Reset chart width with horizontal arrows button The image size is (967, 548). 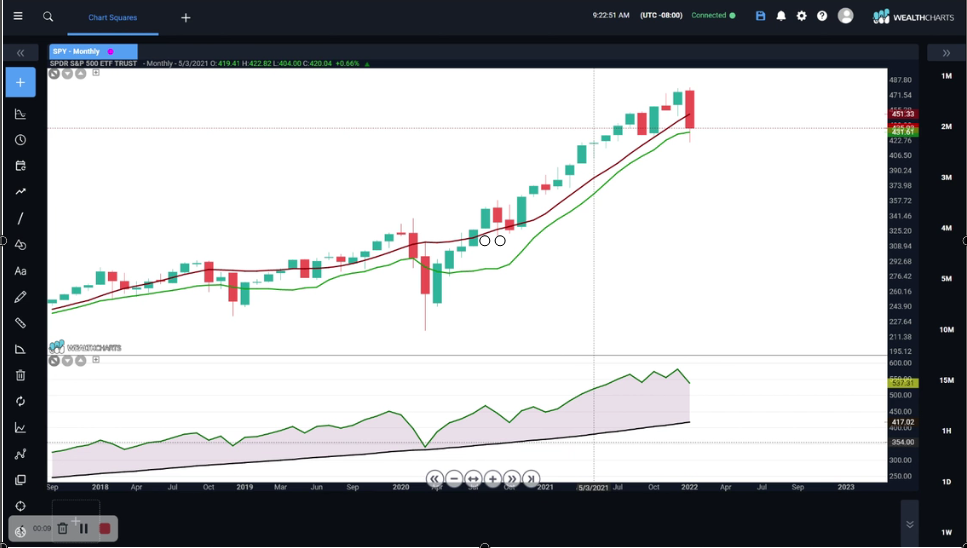[x=473, y=479]
